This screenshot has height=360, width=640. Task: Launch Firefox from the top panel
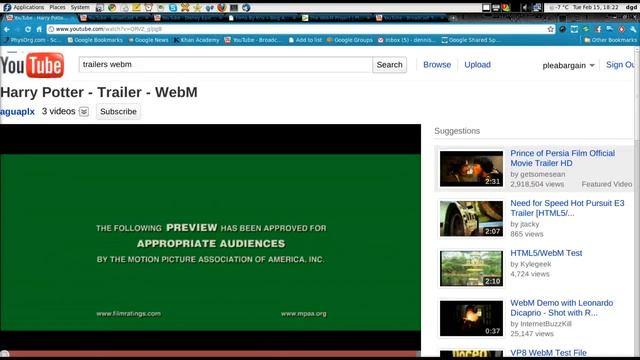(221, 7)
